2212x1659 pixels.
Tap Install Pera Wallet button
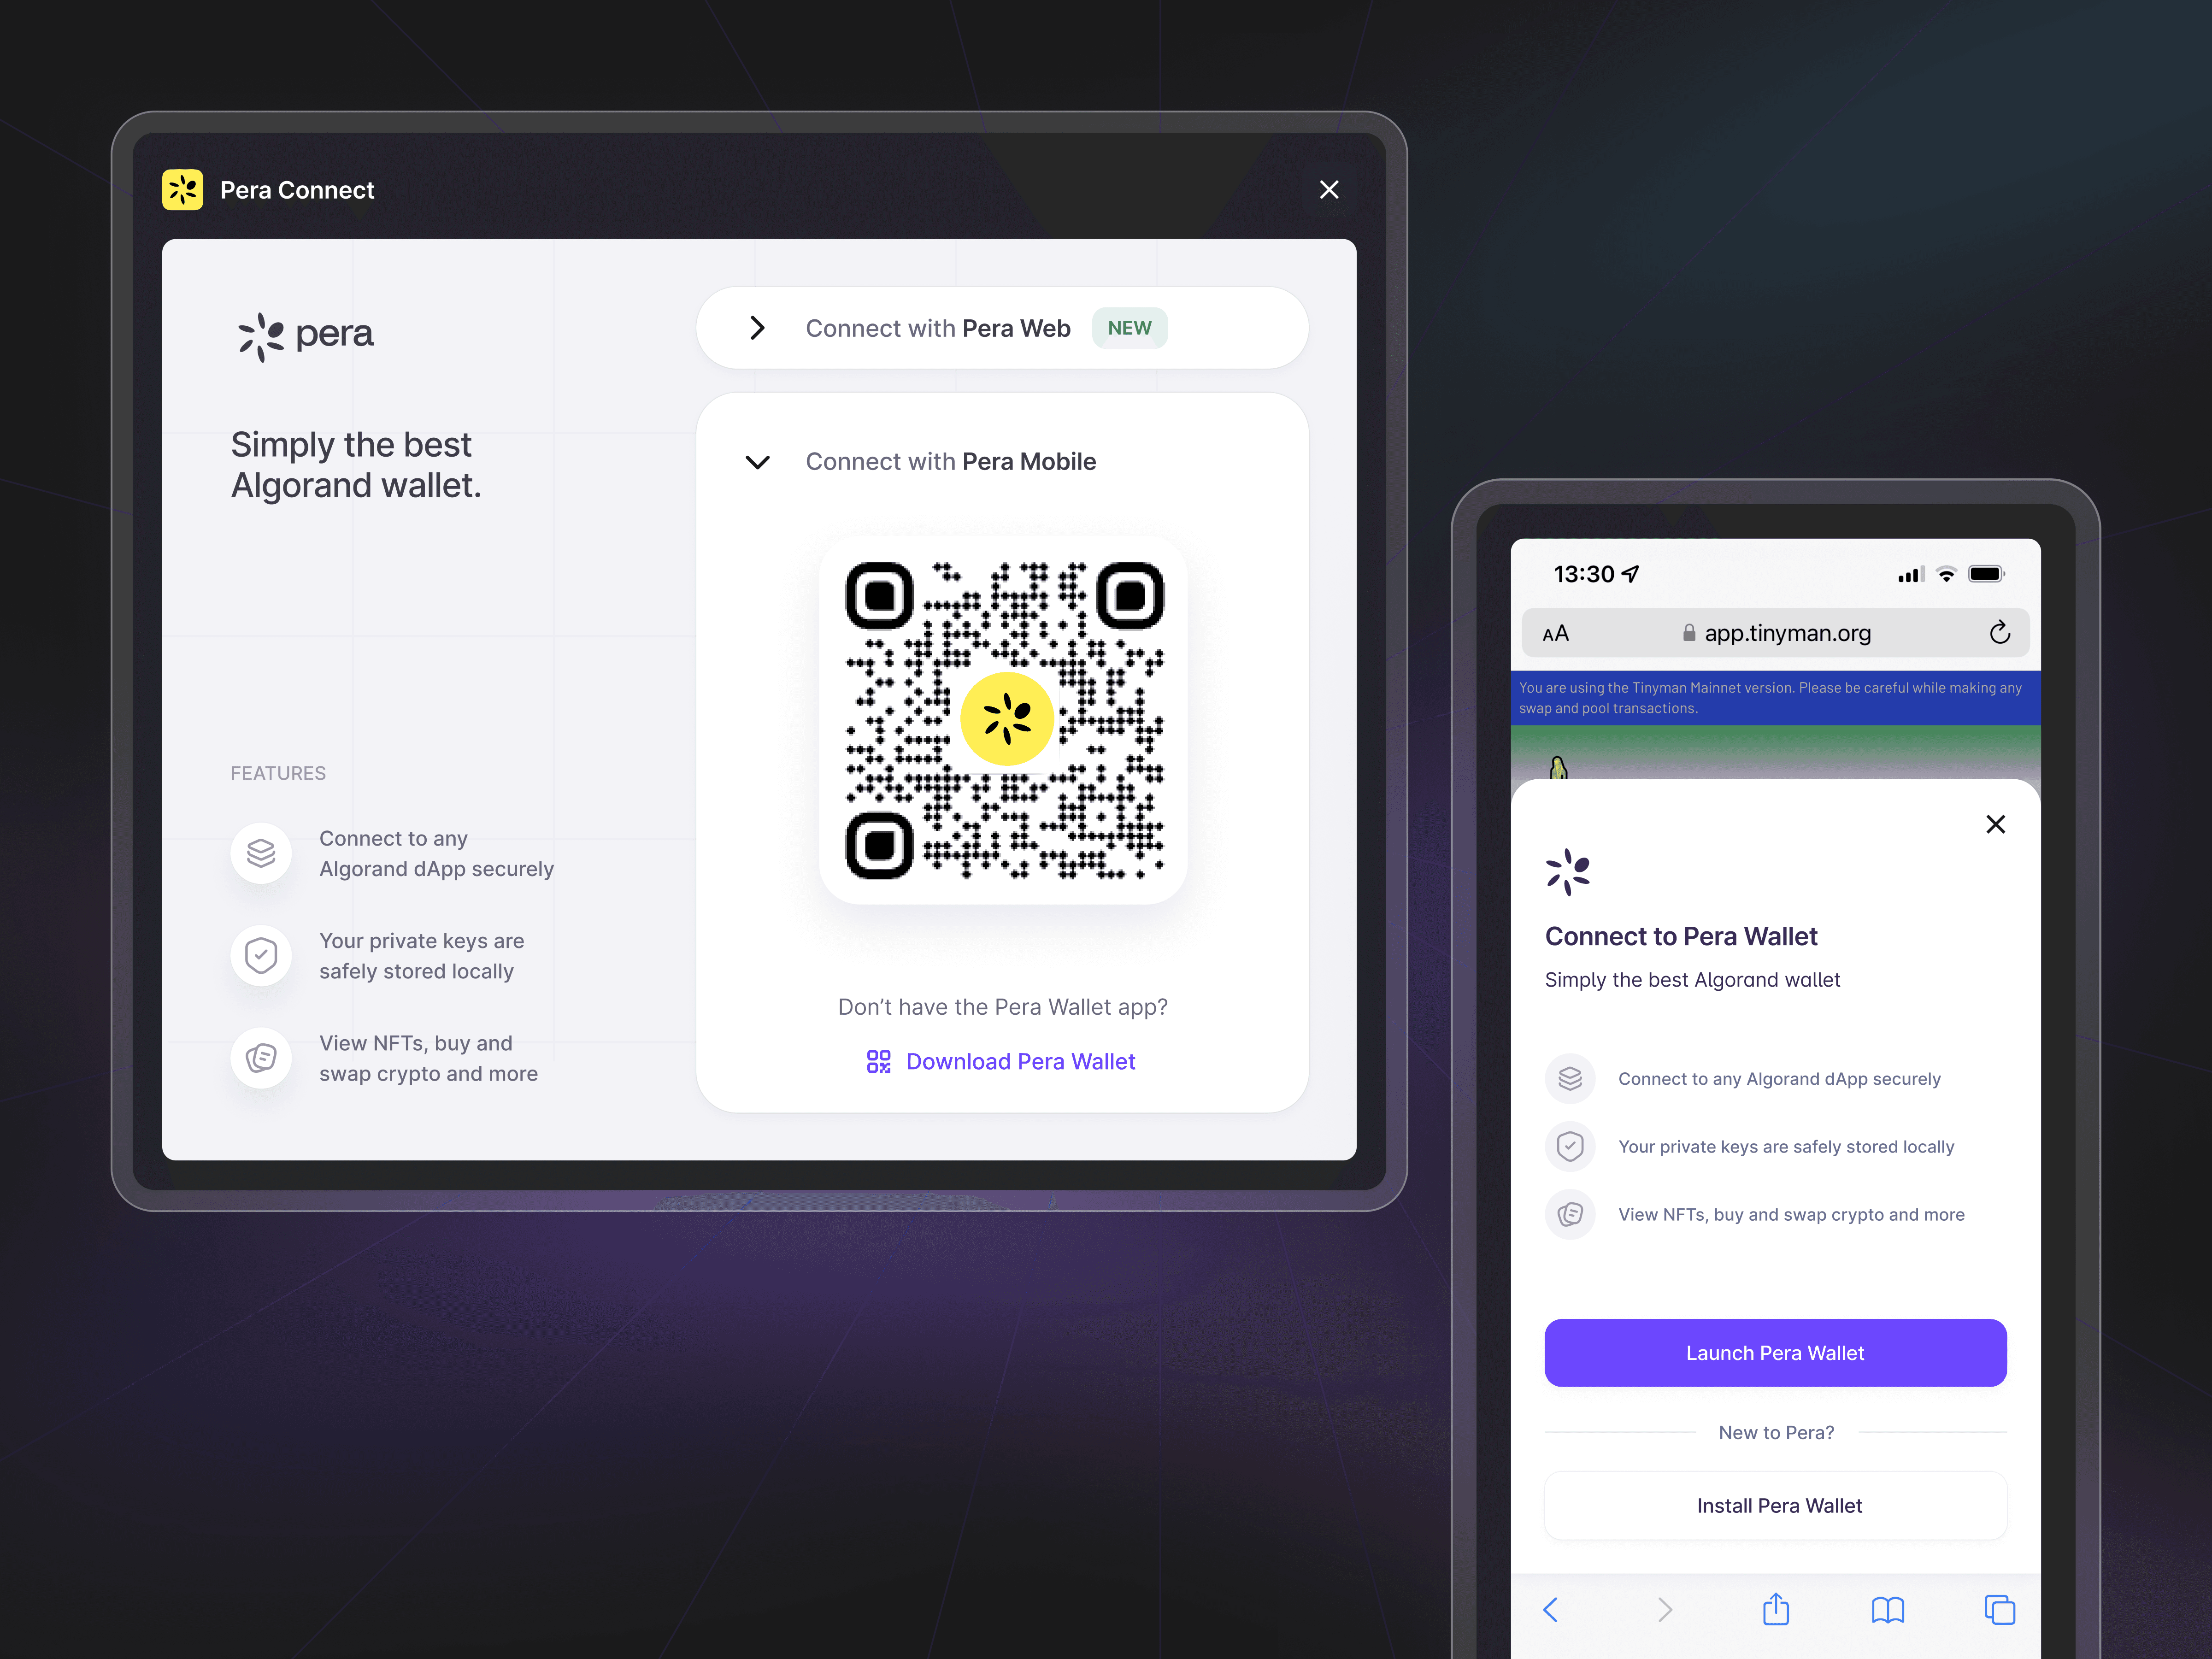click(1775, 1505)
